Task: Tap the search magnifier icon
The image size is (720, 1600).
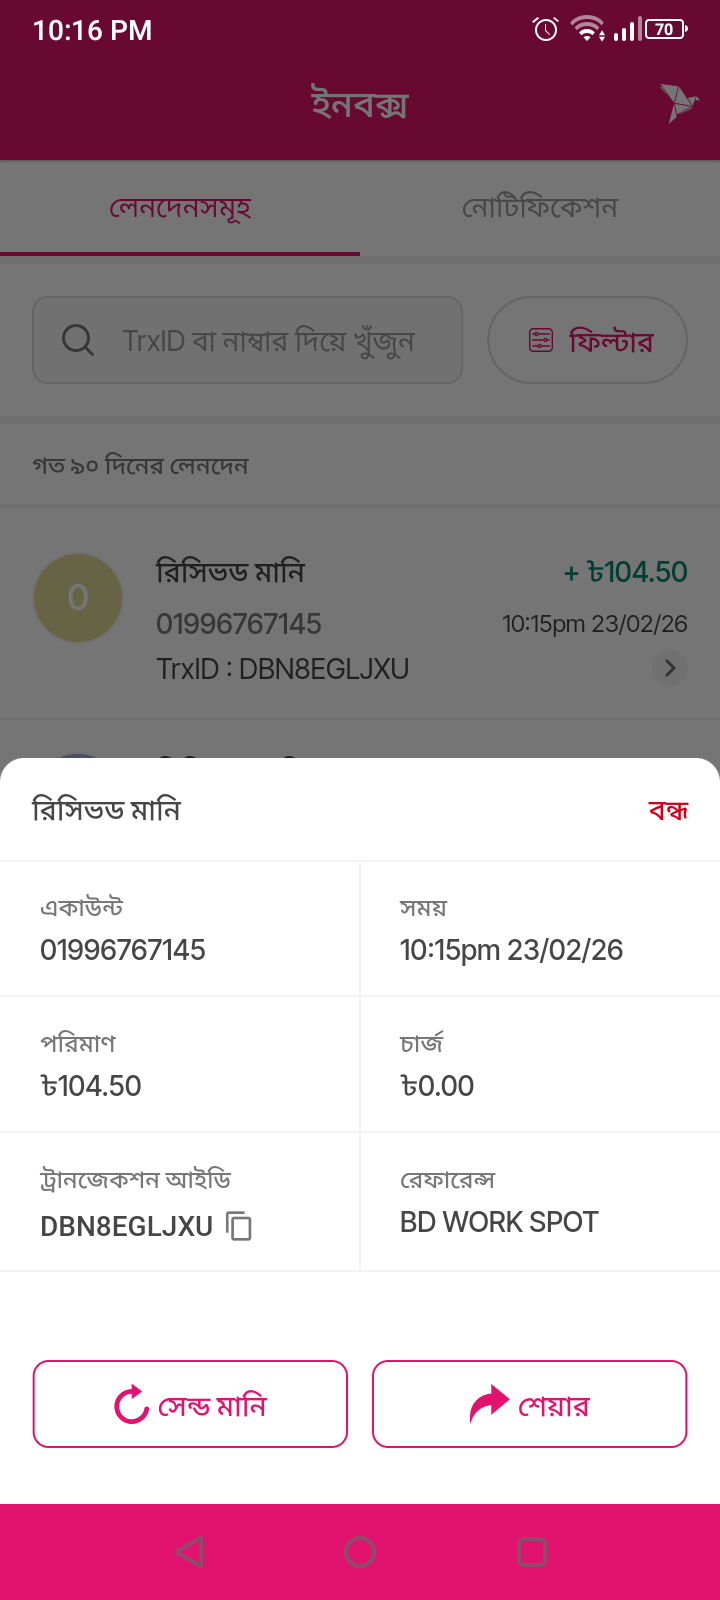Action: (78, 340)
